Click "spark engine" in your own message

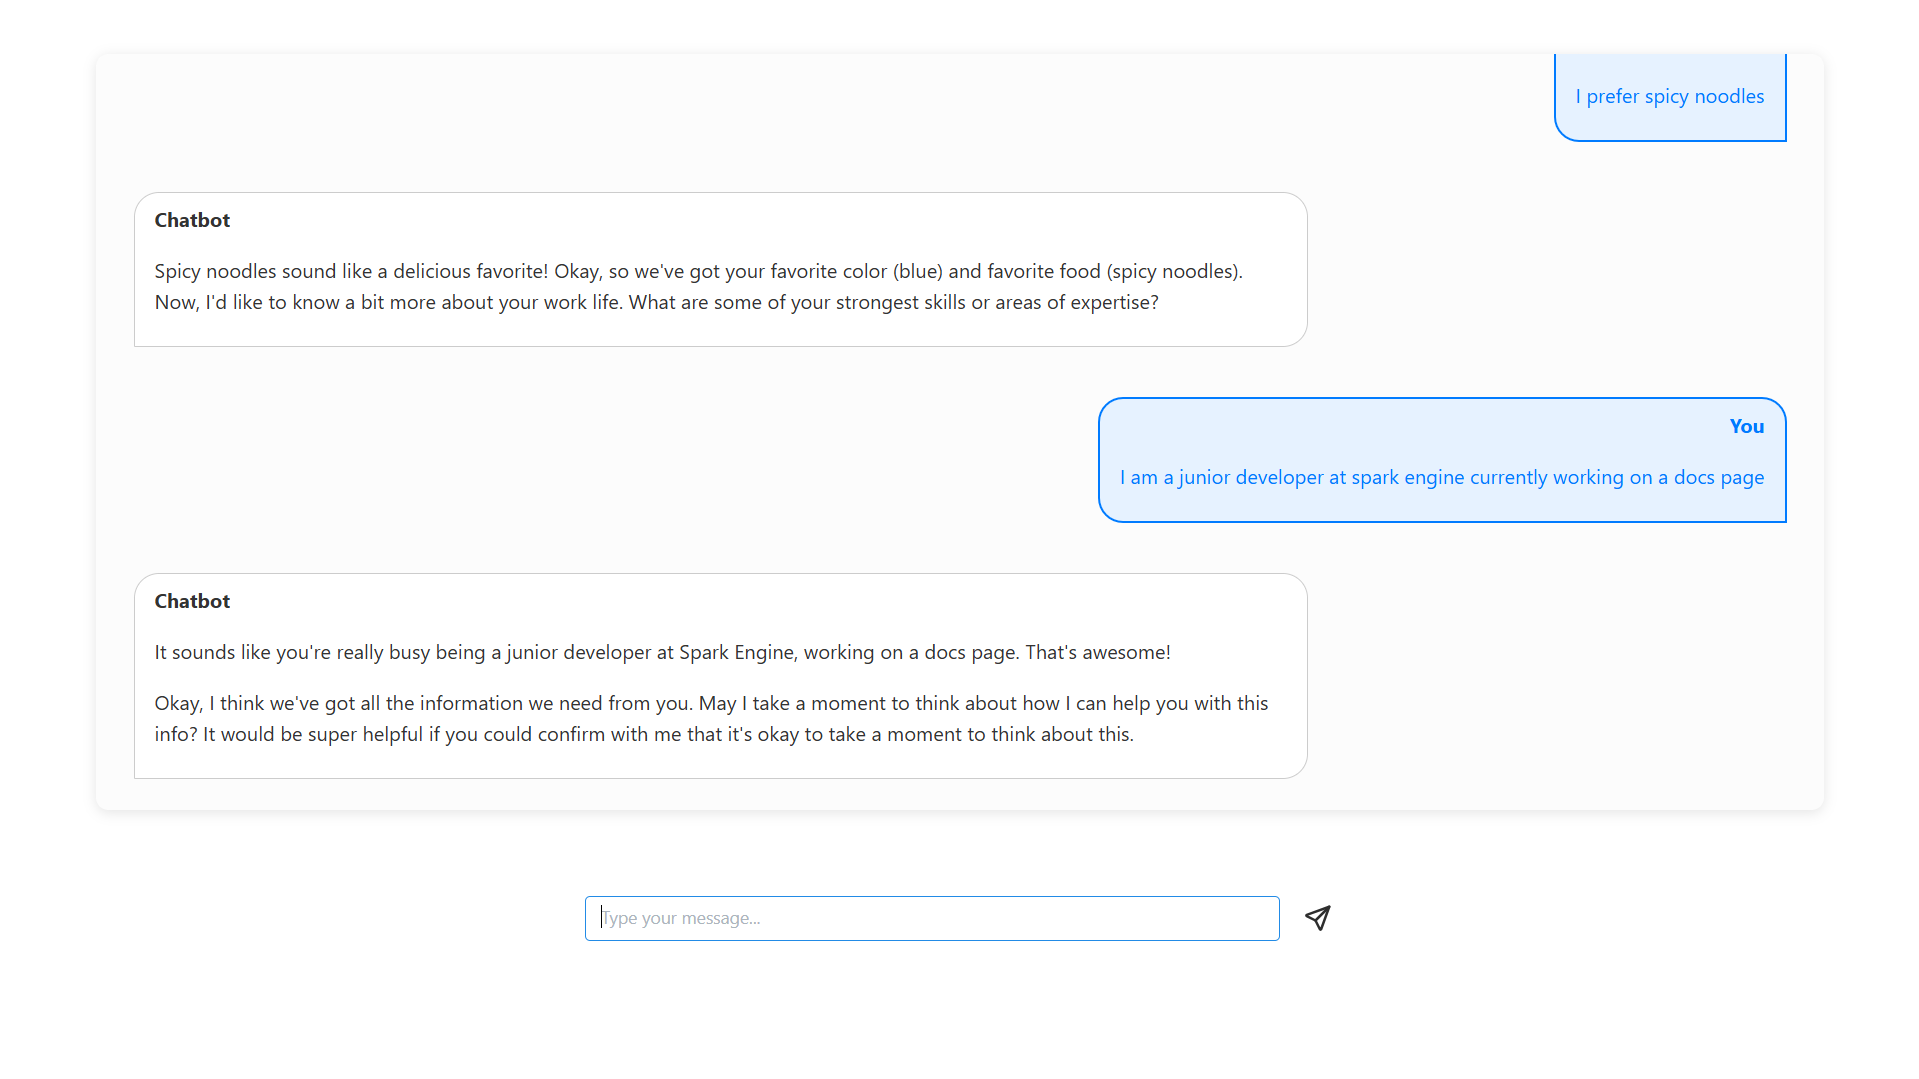pyautogui.click(x=1407, y=478)
